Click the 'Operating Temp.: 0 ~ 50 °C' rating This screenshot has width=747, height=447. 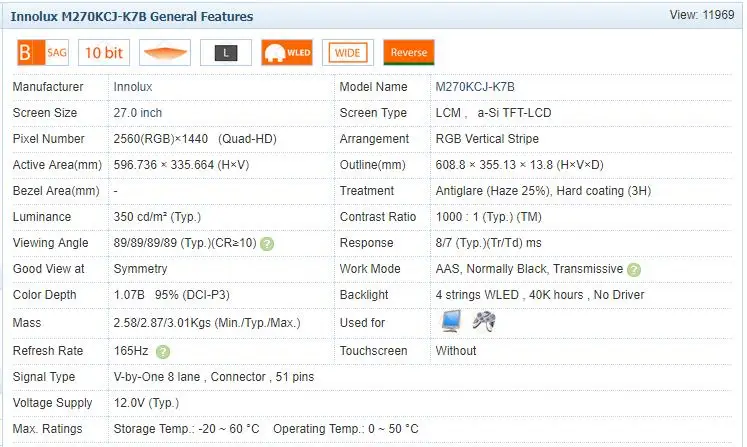click(x=346, y=429)
